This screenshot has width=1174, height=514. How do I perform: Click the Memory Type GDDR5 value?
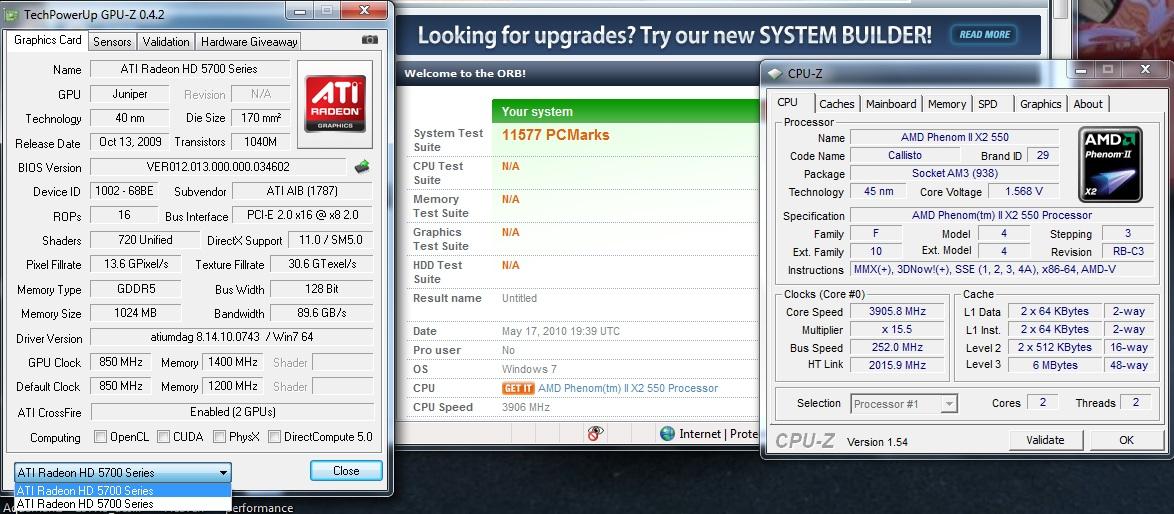[x=135, y=289]
